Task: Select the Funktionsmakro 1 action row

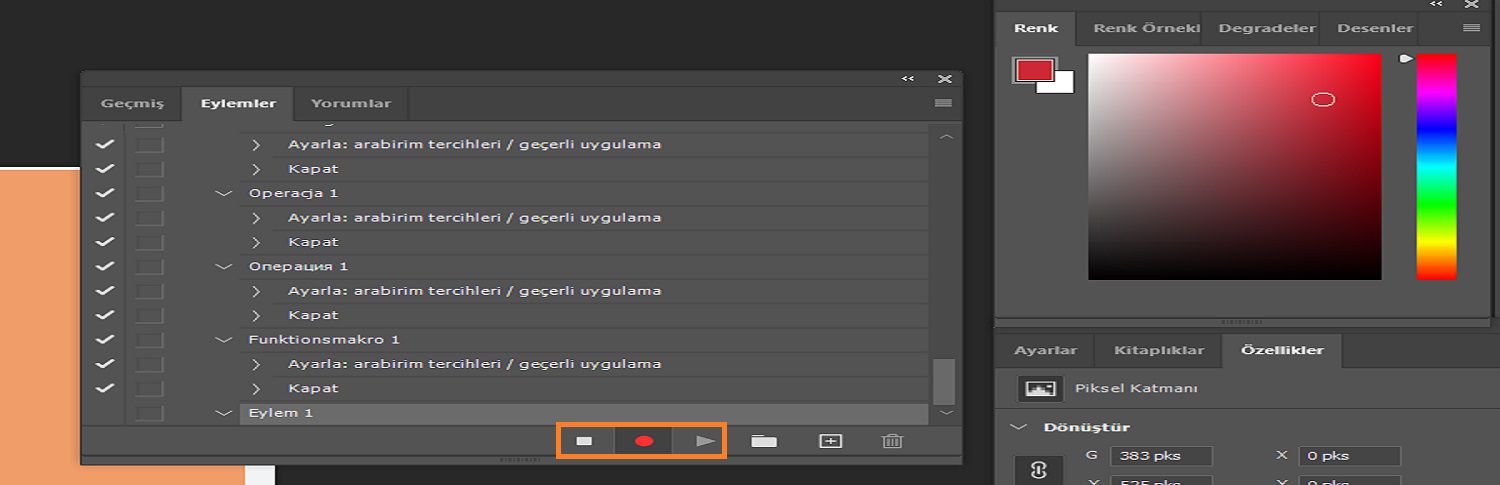Action: [x=584, y=339]
